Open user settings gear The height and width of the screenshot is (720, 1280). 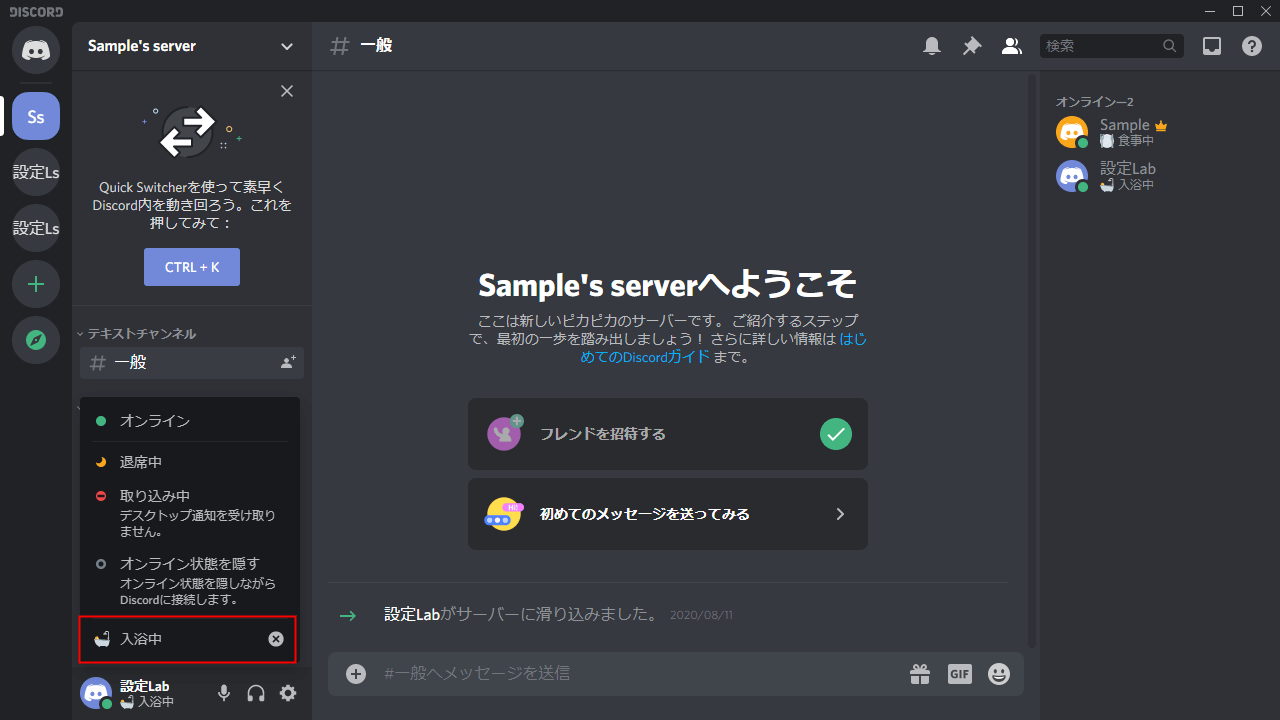click(x=288, y=693)
